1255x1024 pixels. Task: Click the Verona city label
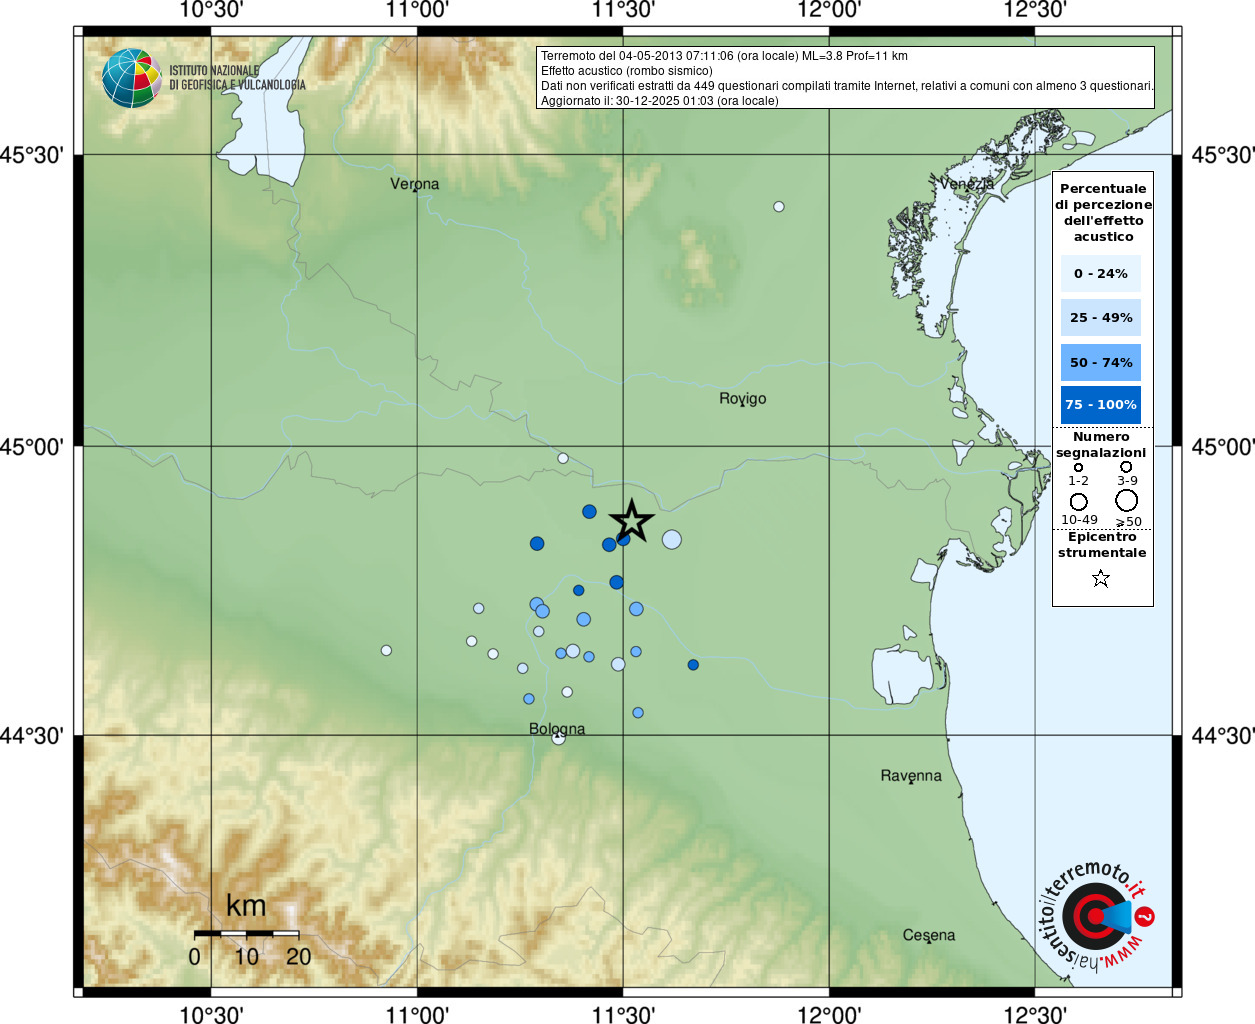(414, 184)
